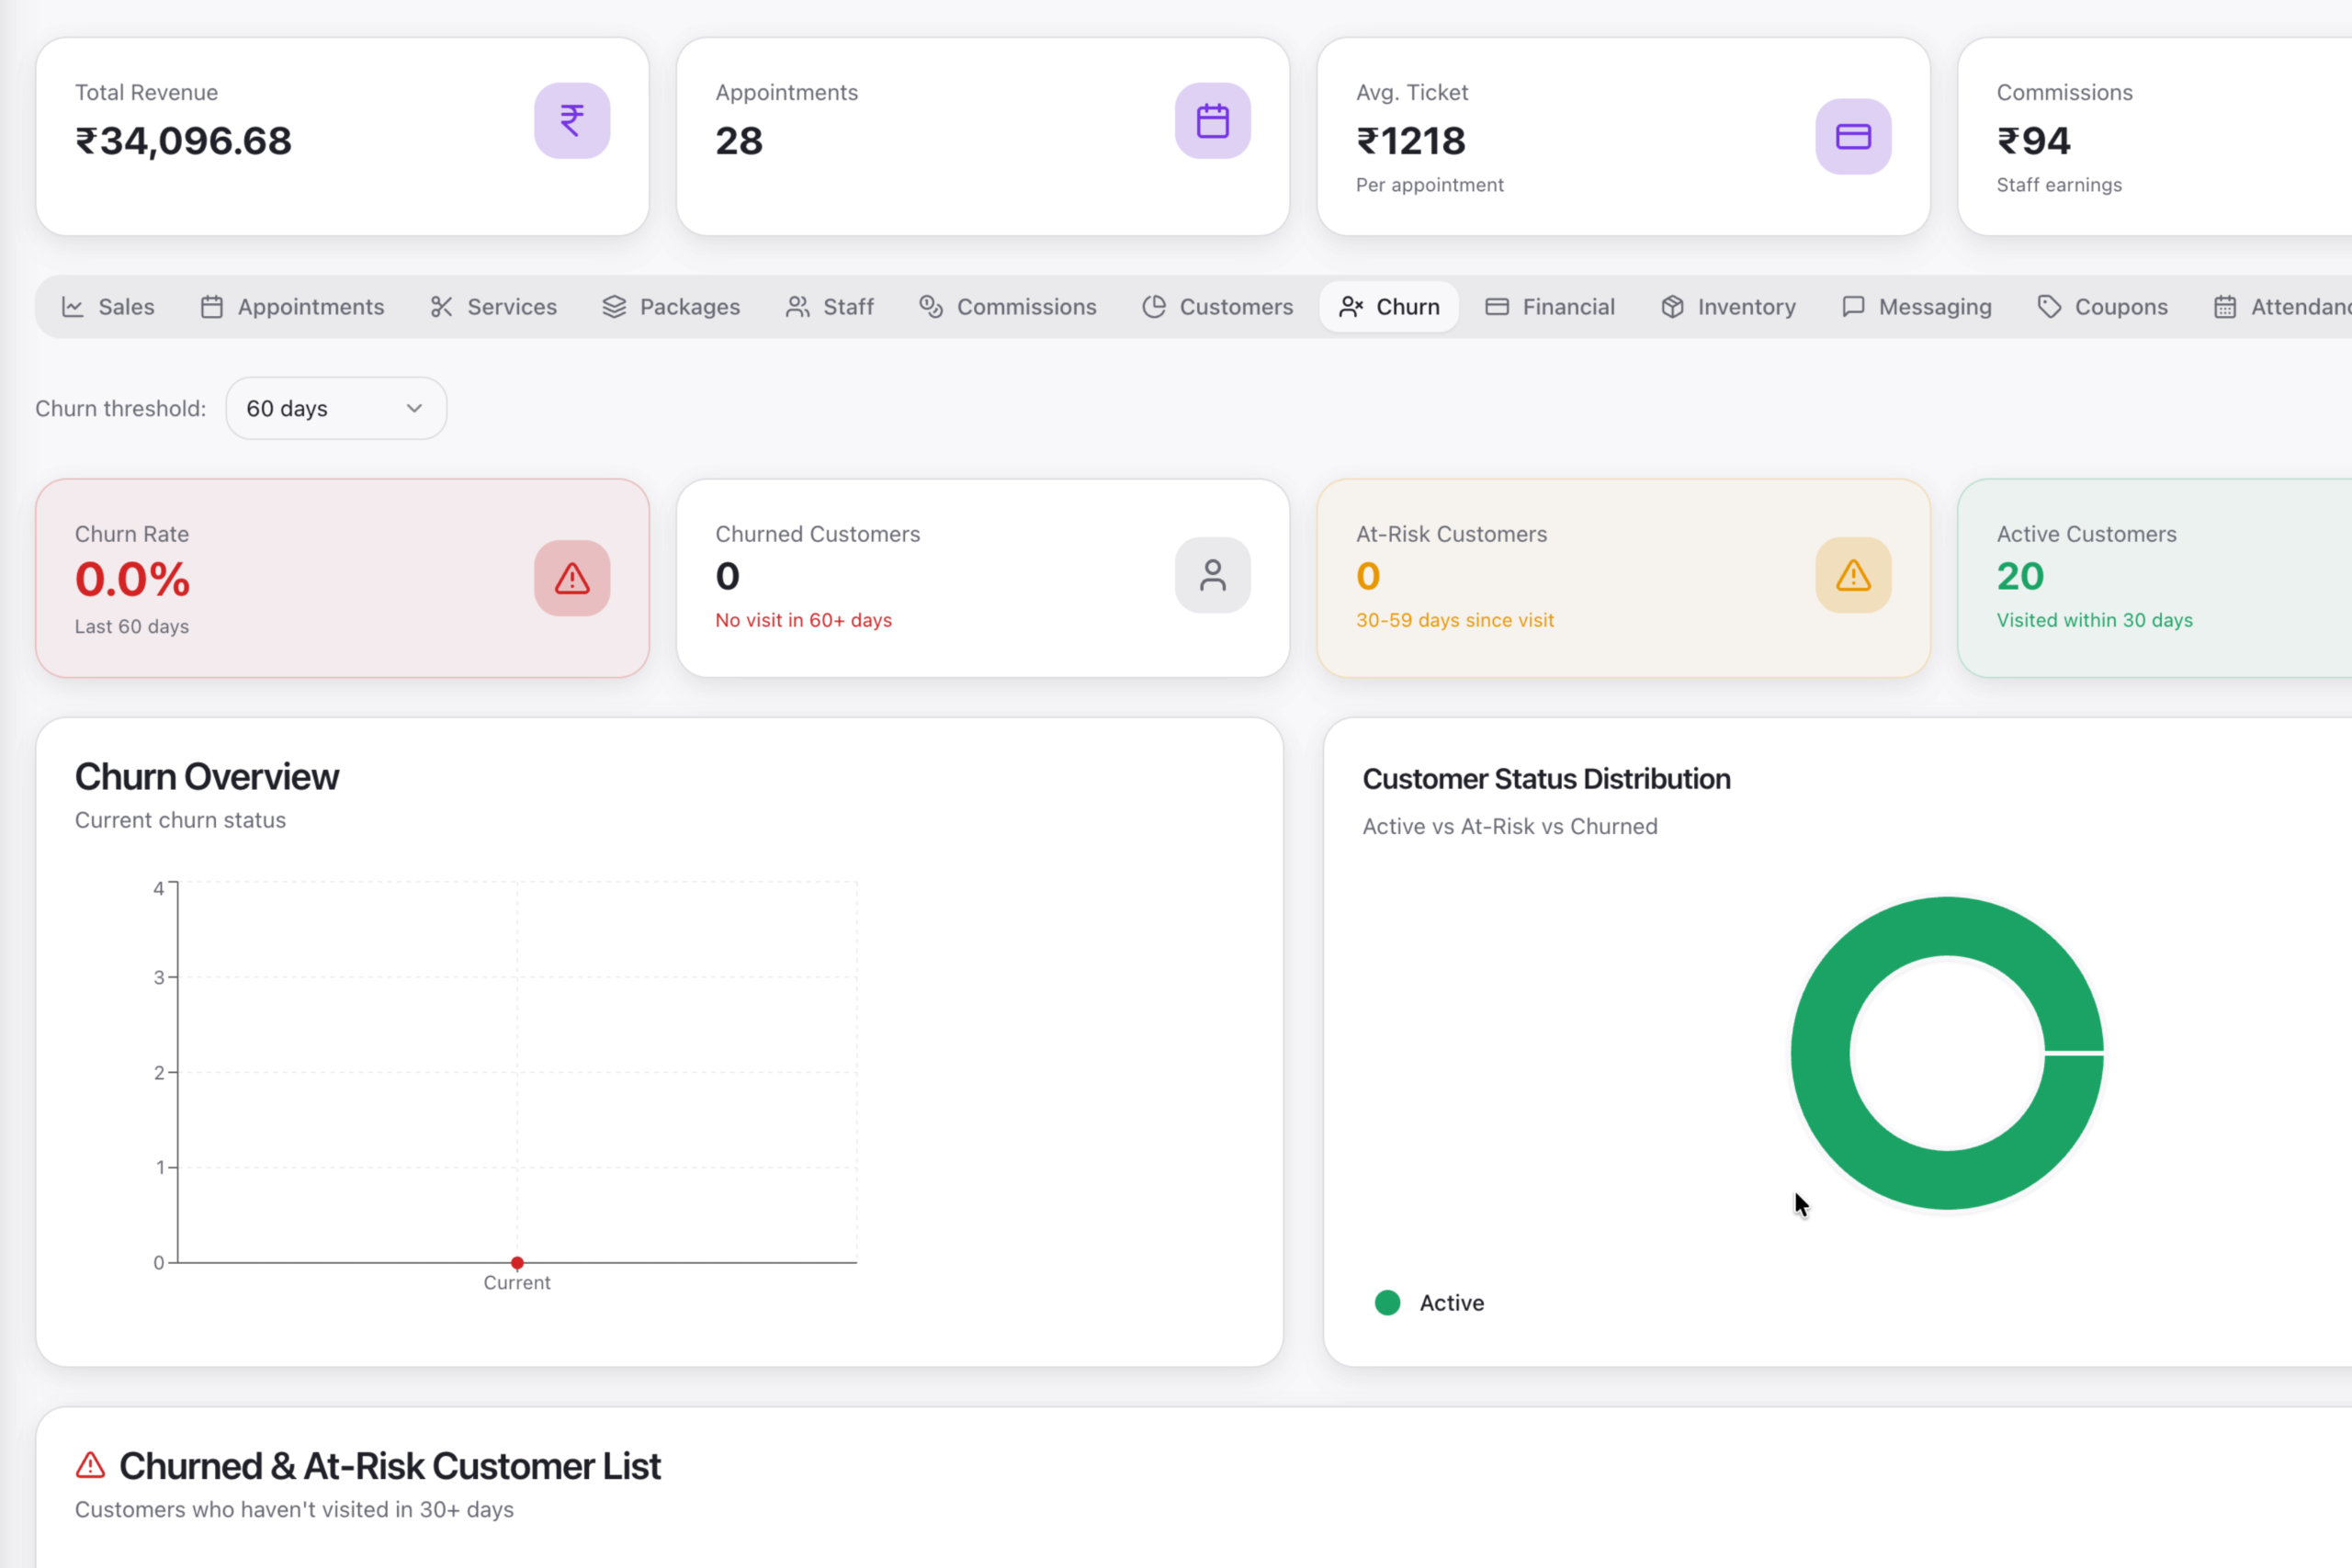This screenshot has height=1568, width=2352.
Task: Click the warning icon beside Churned & At-Risk heading
Action: click(90, 1465)
